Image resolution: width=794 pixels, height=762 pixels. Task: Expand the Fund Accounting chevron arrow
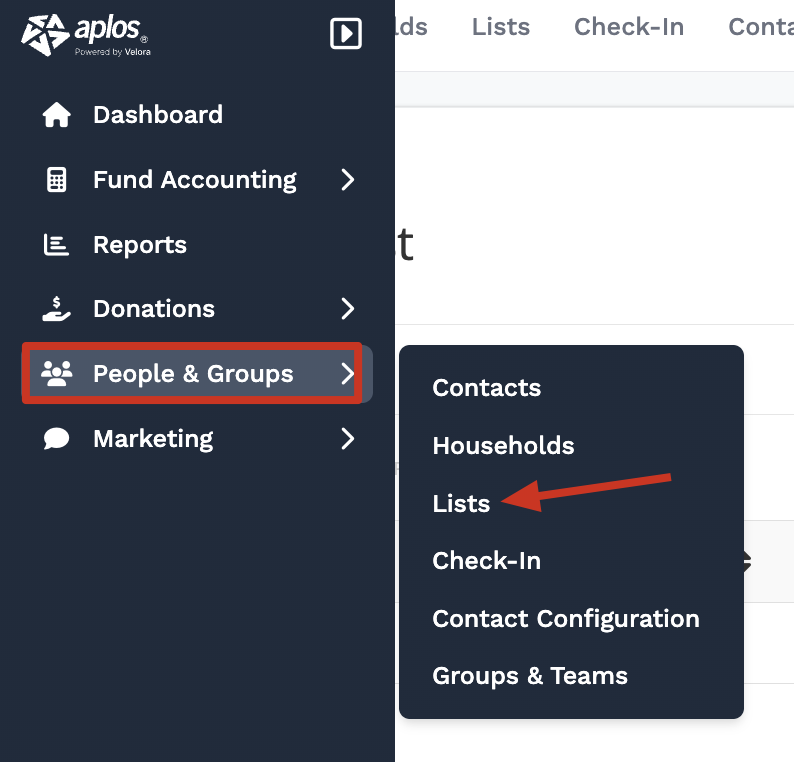[347, 180]
